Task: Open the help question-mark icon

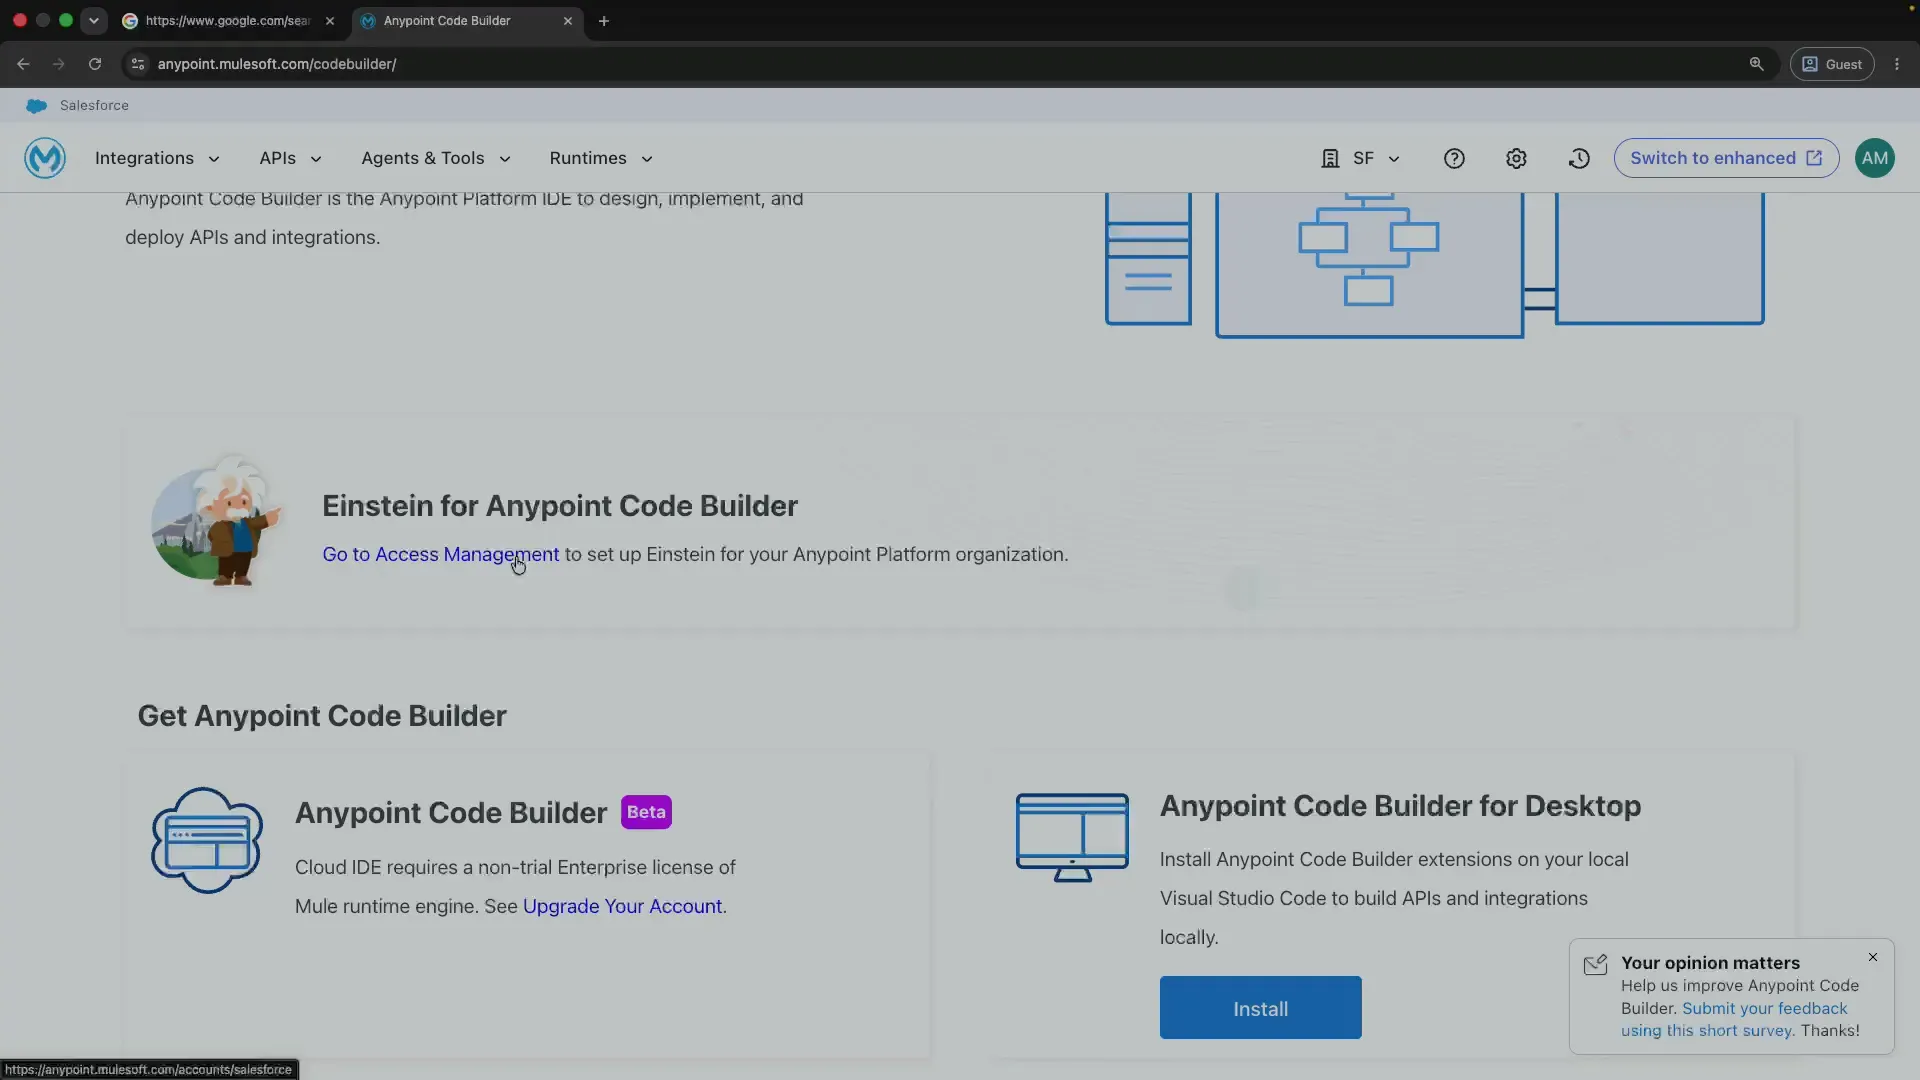Action: point(1454,158)
